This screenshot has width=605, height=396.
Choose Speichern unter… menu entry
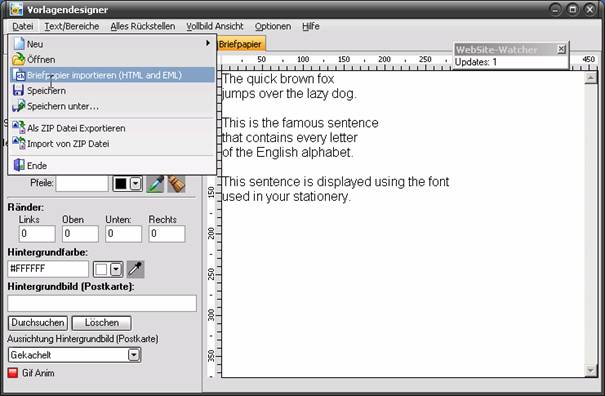tap(112, 106)
